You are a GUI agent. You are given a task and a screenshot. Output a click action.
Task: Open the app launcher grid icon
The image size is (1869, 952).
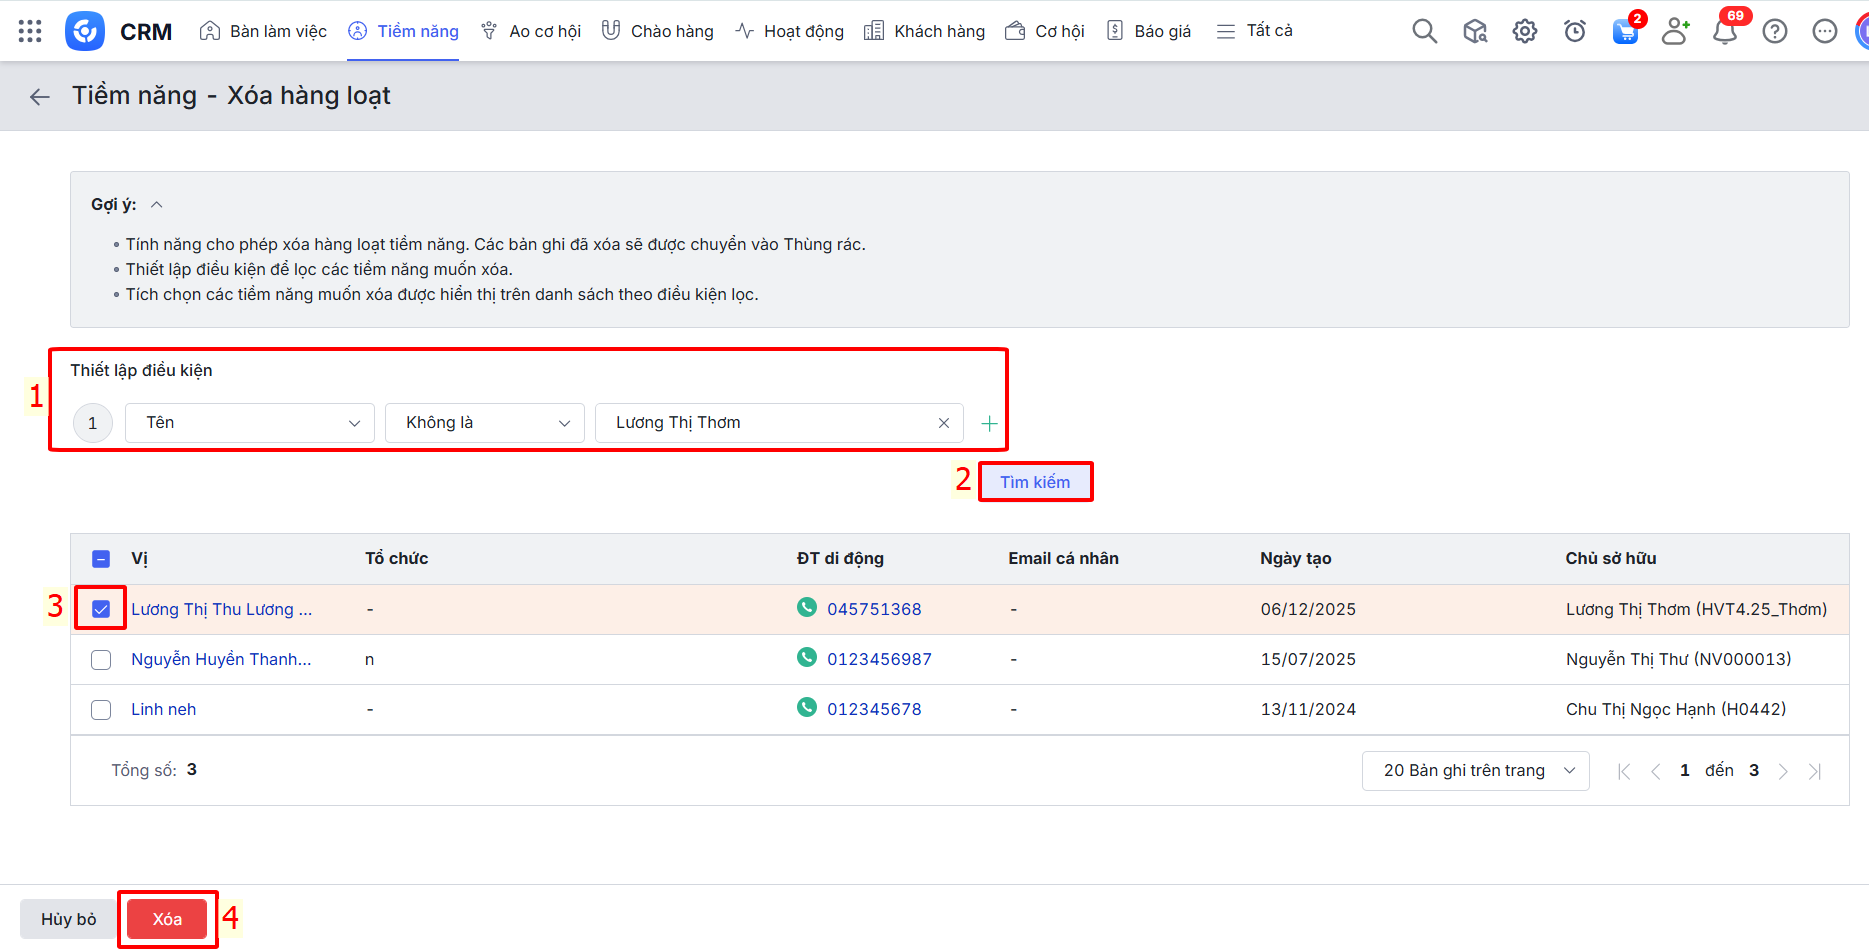(x=30, y=31)
